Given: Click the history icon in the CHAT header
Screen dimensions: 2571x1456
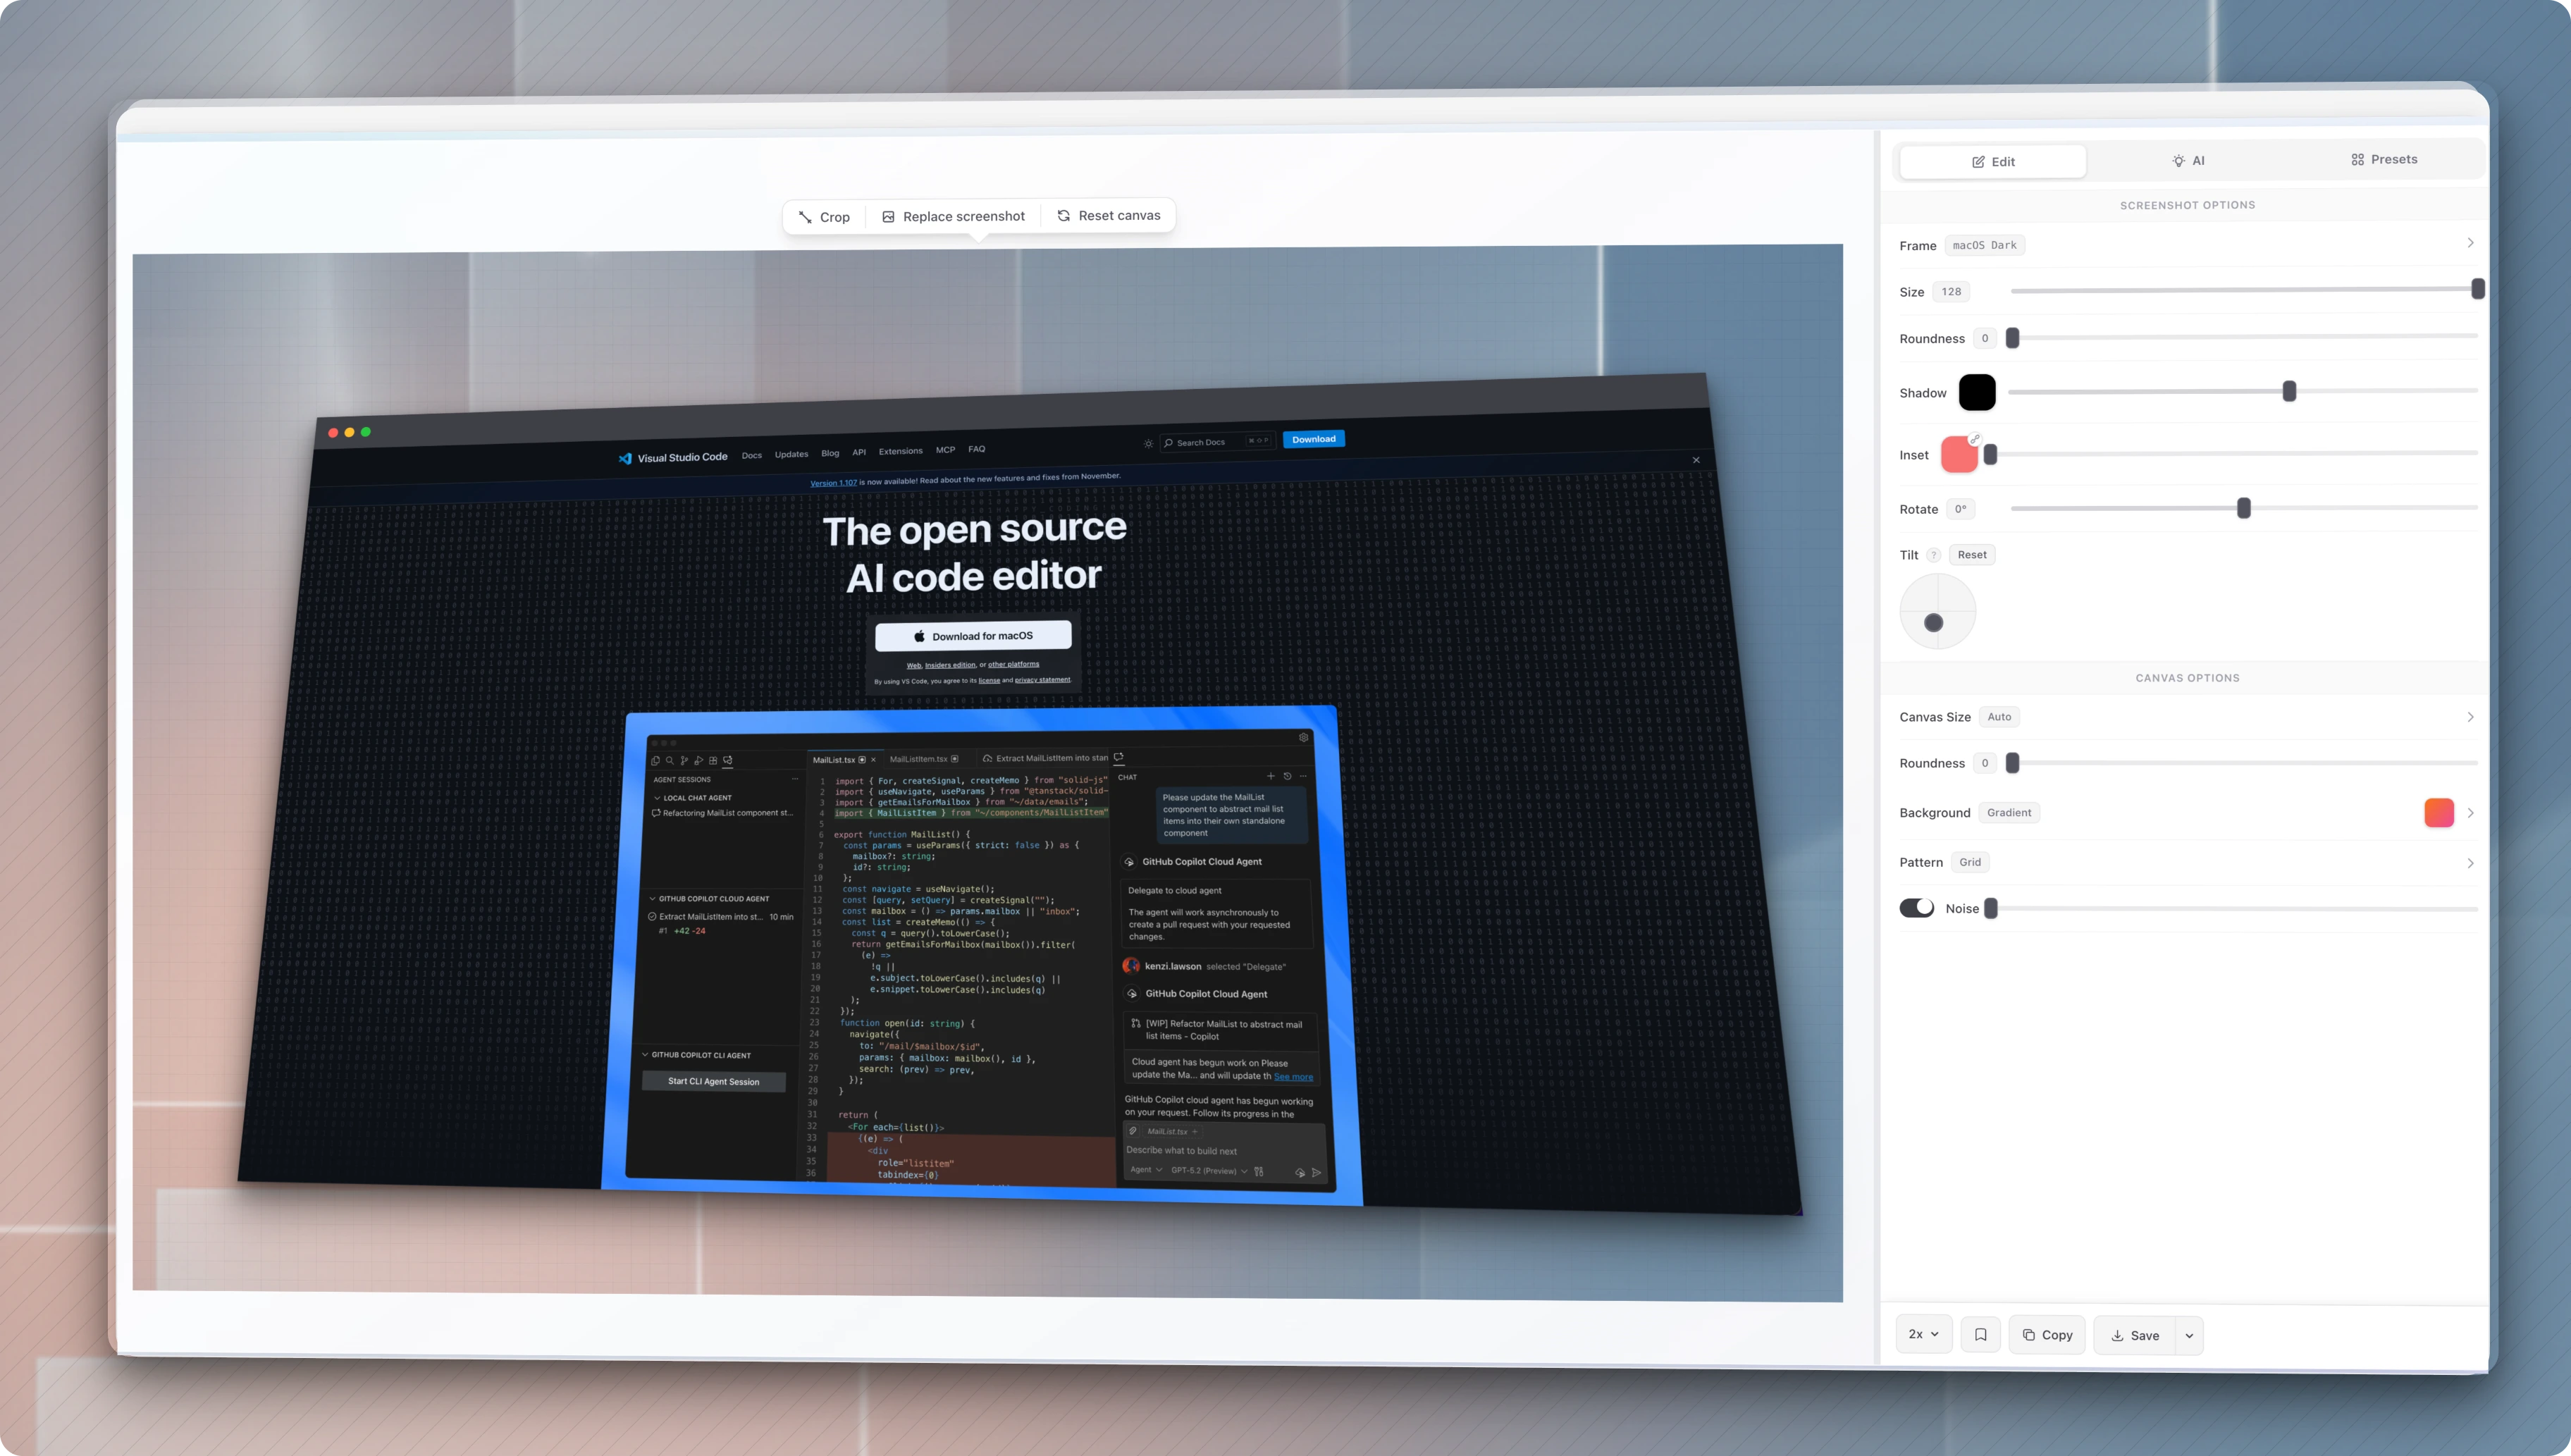Looking at the screenshot, I should coord(1287,776).
